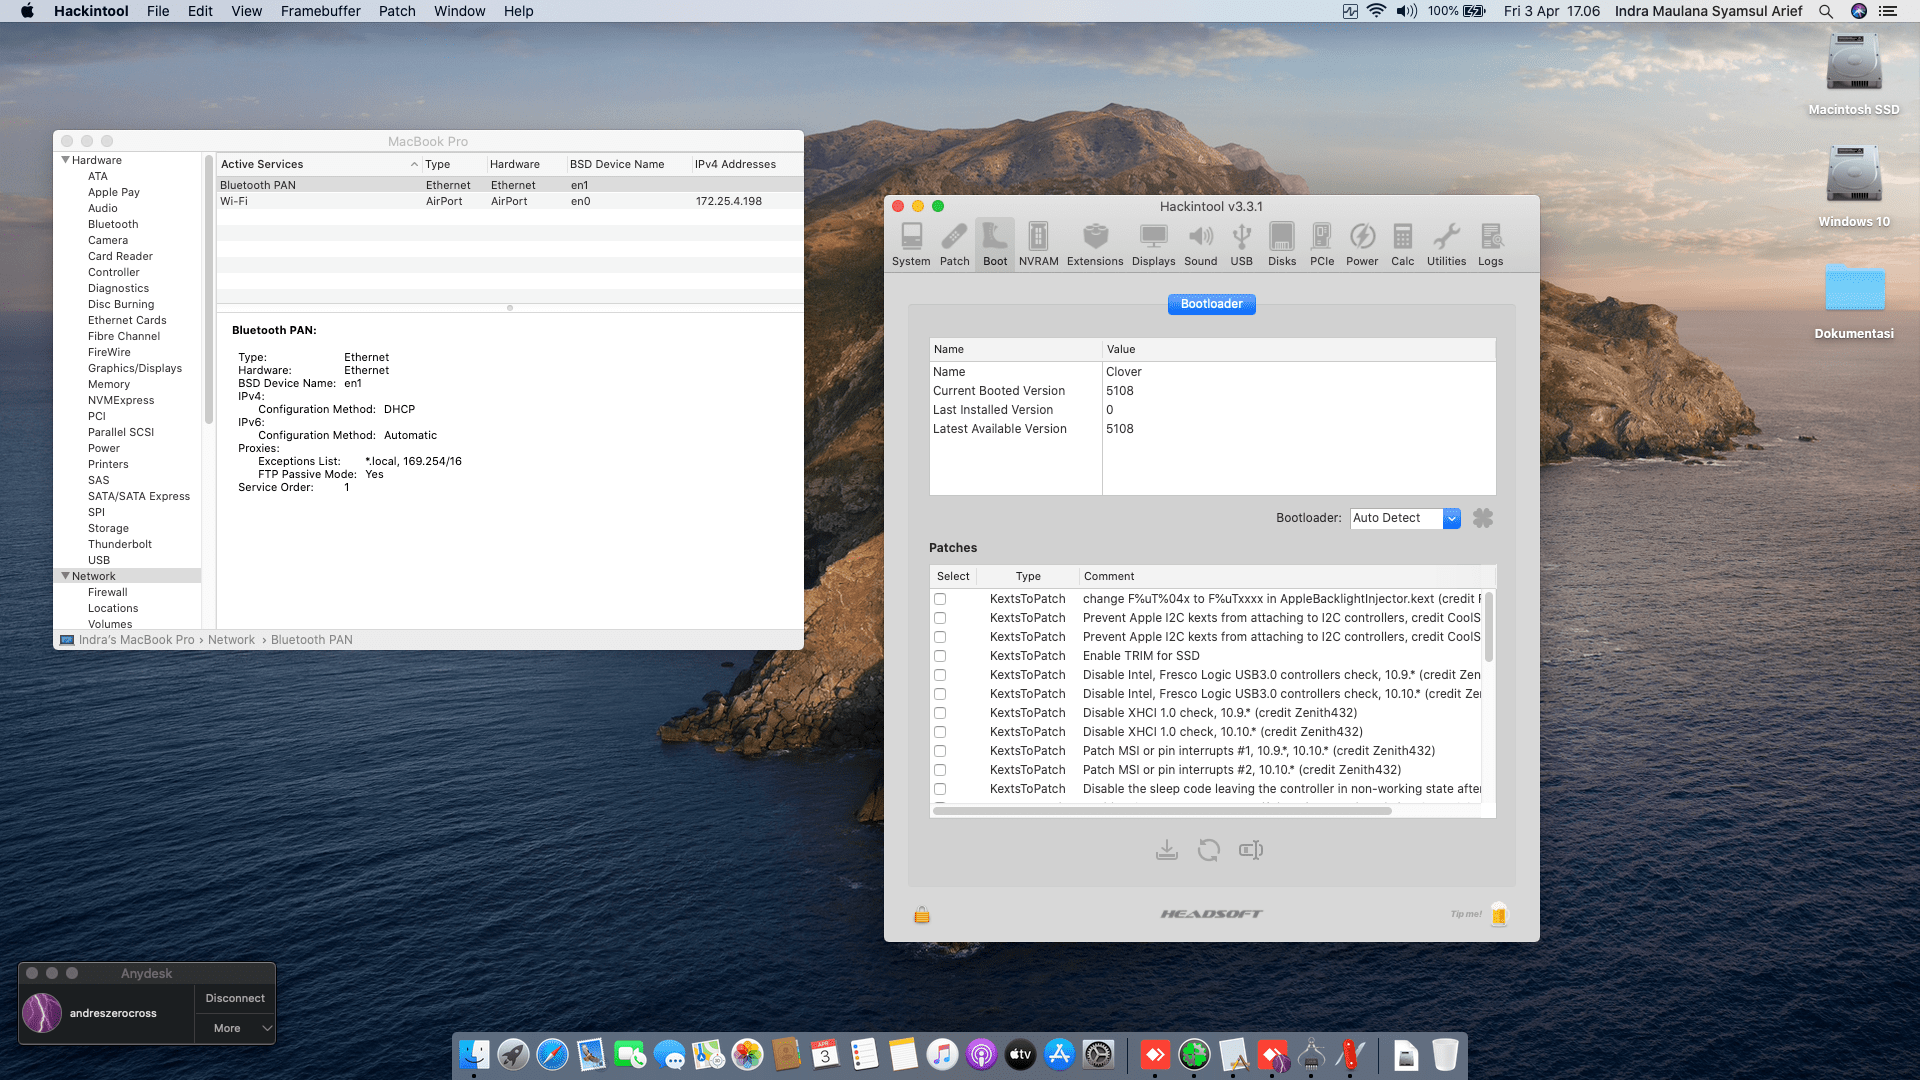The width and height of the screenshot is (1920, 1080).
Task: Click the Bootloader tab button
Action: [1211, 304]
